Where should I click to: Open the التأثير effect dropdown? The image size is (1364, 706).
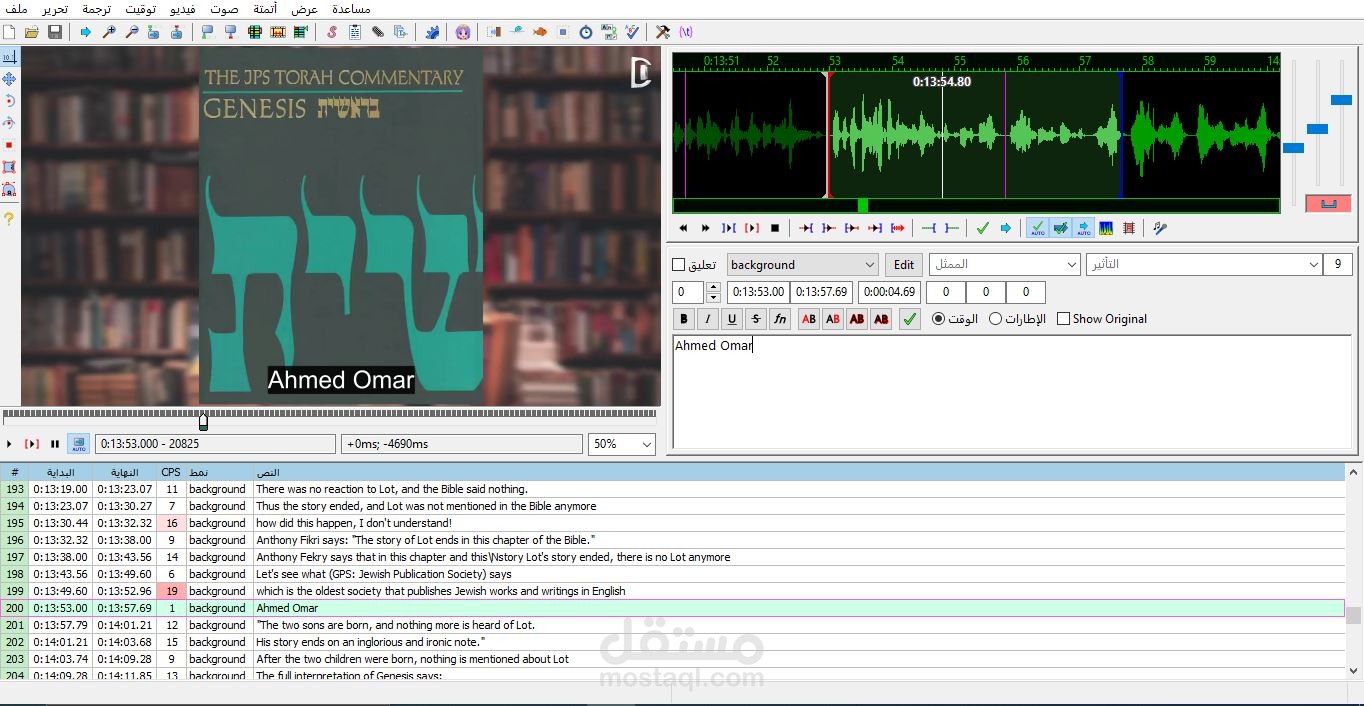(1313, 265)
